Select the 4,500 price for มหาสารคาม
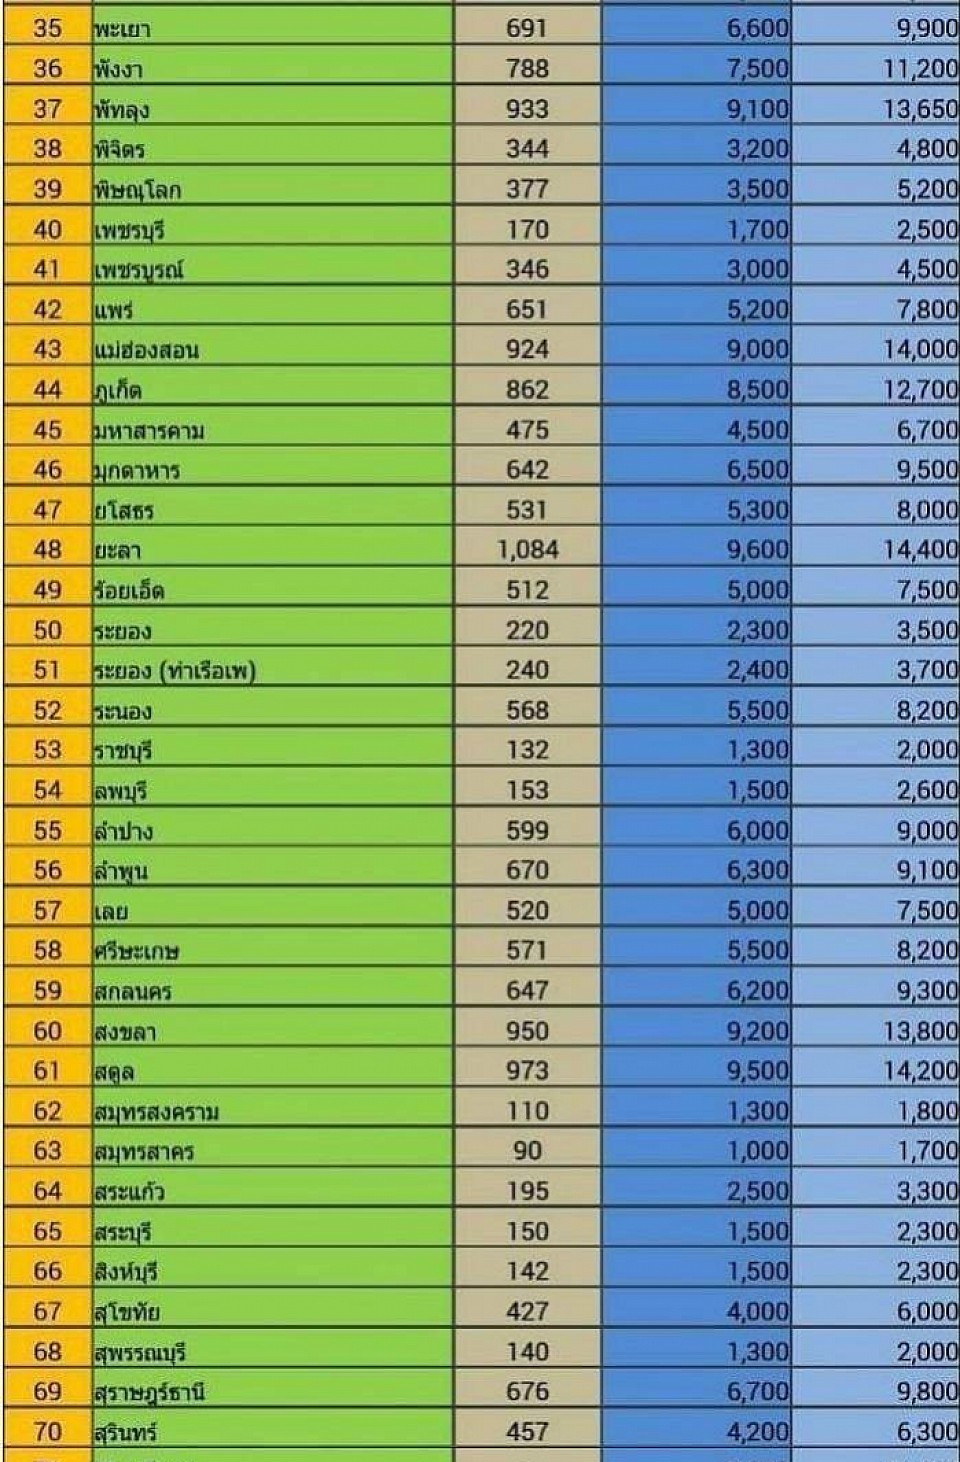This screenshot has height=1462, width=960. click(x=696, y=430)
